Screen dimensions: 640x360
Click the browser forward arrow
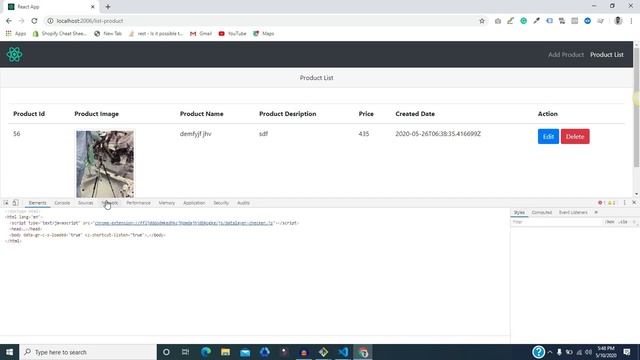[21, 21]
